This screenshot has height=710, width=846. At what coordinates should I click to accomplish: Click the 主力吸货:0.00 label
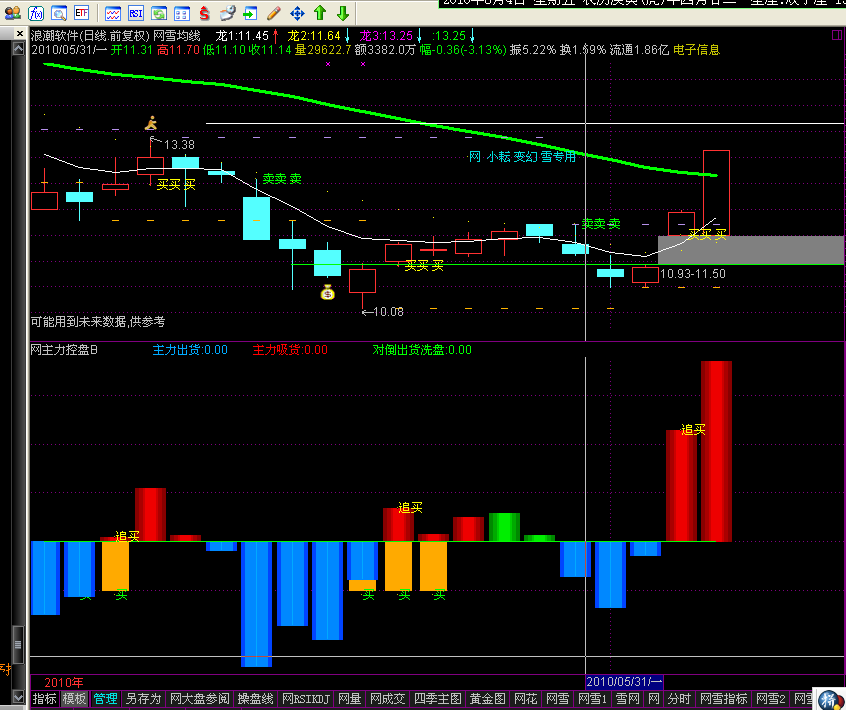coord(290,350)
